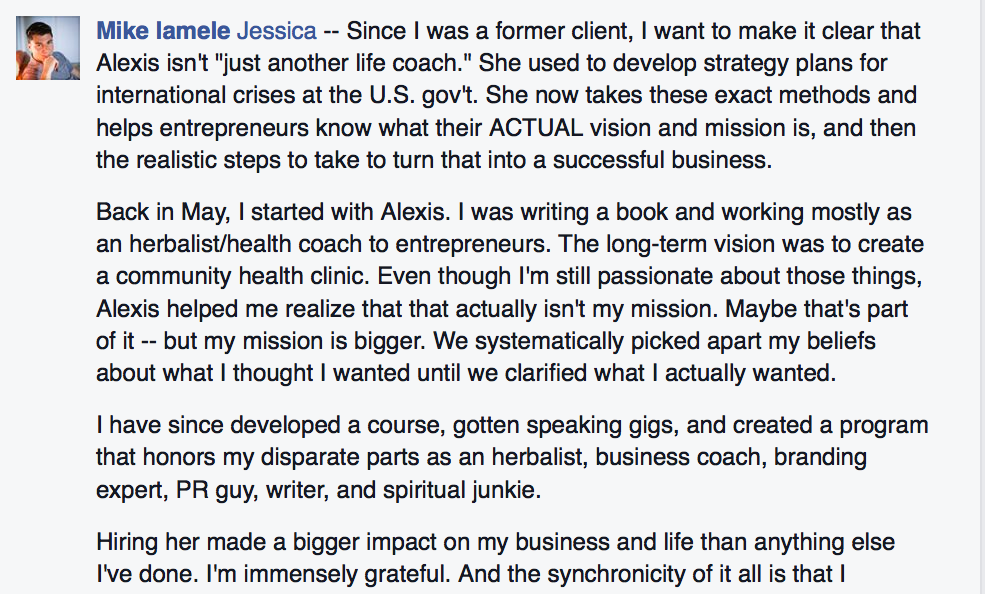Open the Mike Iamele profile name link
This screenshot has height=594, width=985.
[x=163, y=31]
